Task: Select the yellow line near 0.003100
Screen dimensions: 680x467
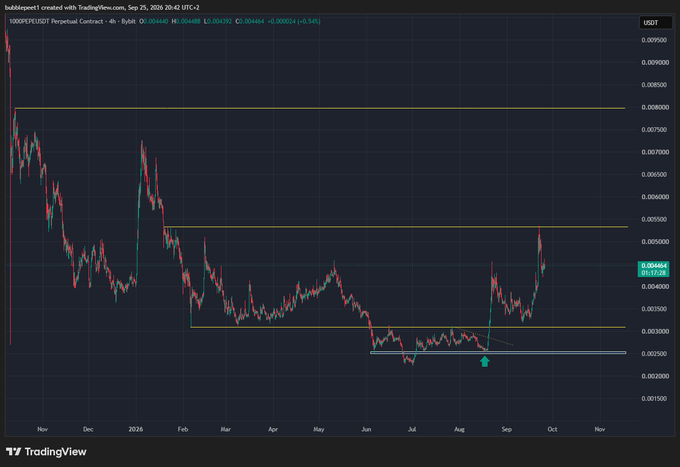Action: point(408,327)
